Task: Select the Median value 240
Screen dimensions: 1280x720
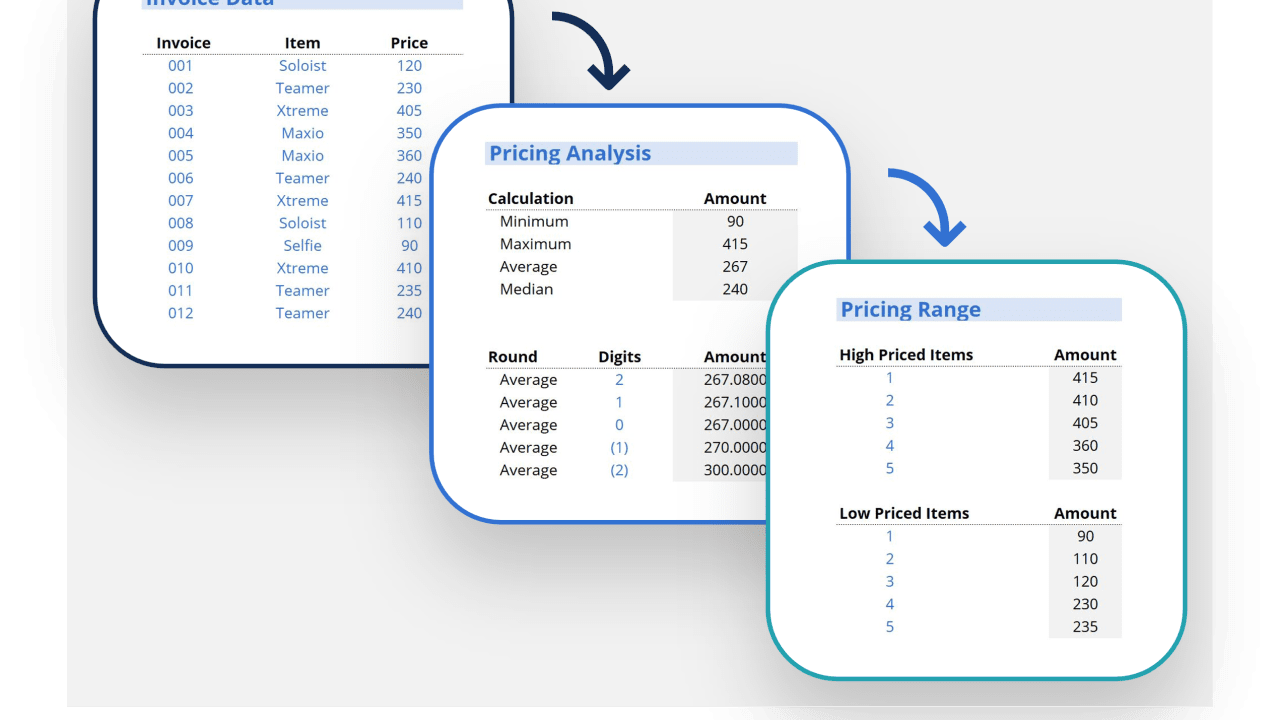Action: tap(735, 289)
